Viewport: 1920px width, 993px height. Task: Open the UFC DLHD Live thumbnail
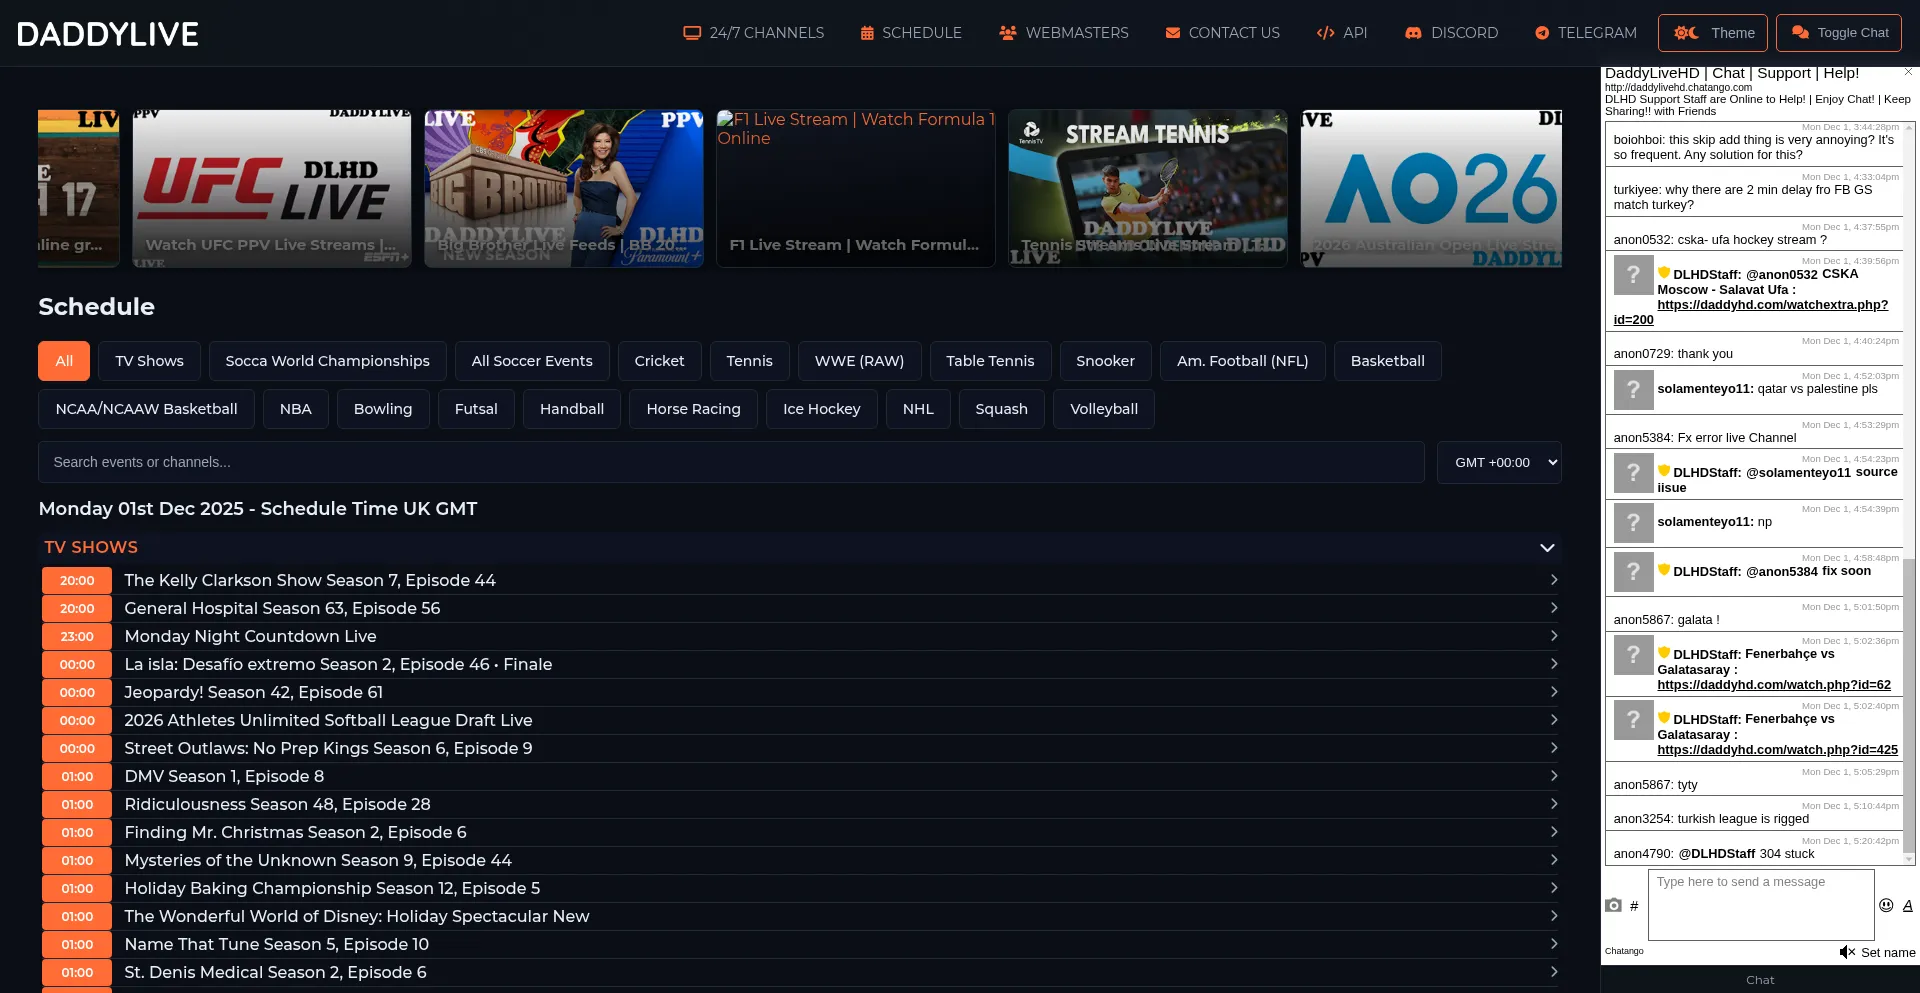(x=272, y=188)
